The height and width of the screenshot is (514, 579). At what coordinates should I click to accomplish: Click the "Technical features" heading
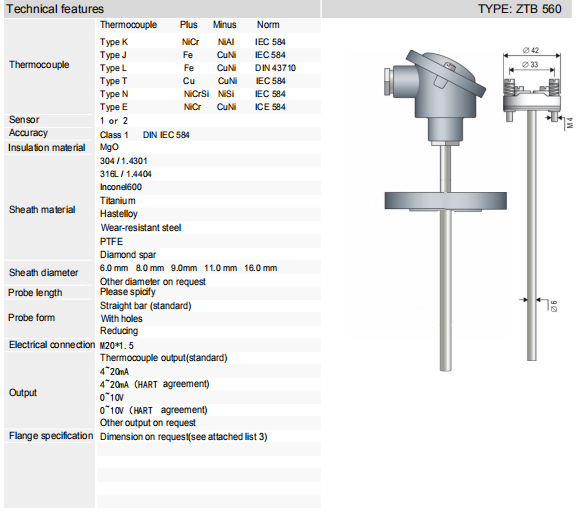point(55,9)
